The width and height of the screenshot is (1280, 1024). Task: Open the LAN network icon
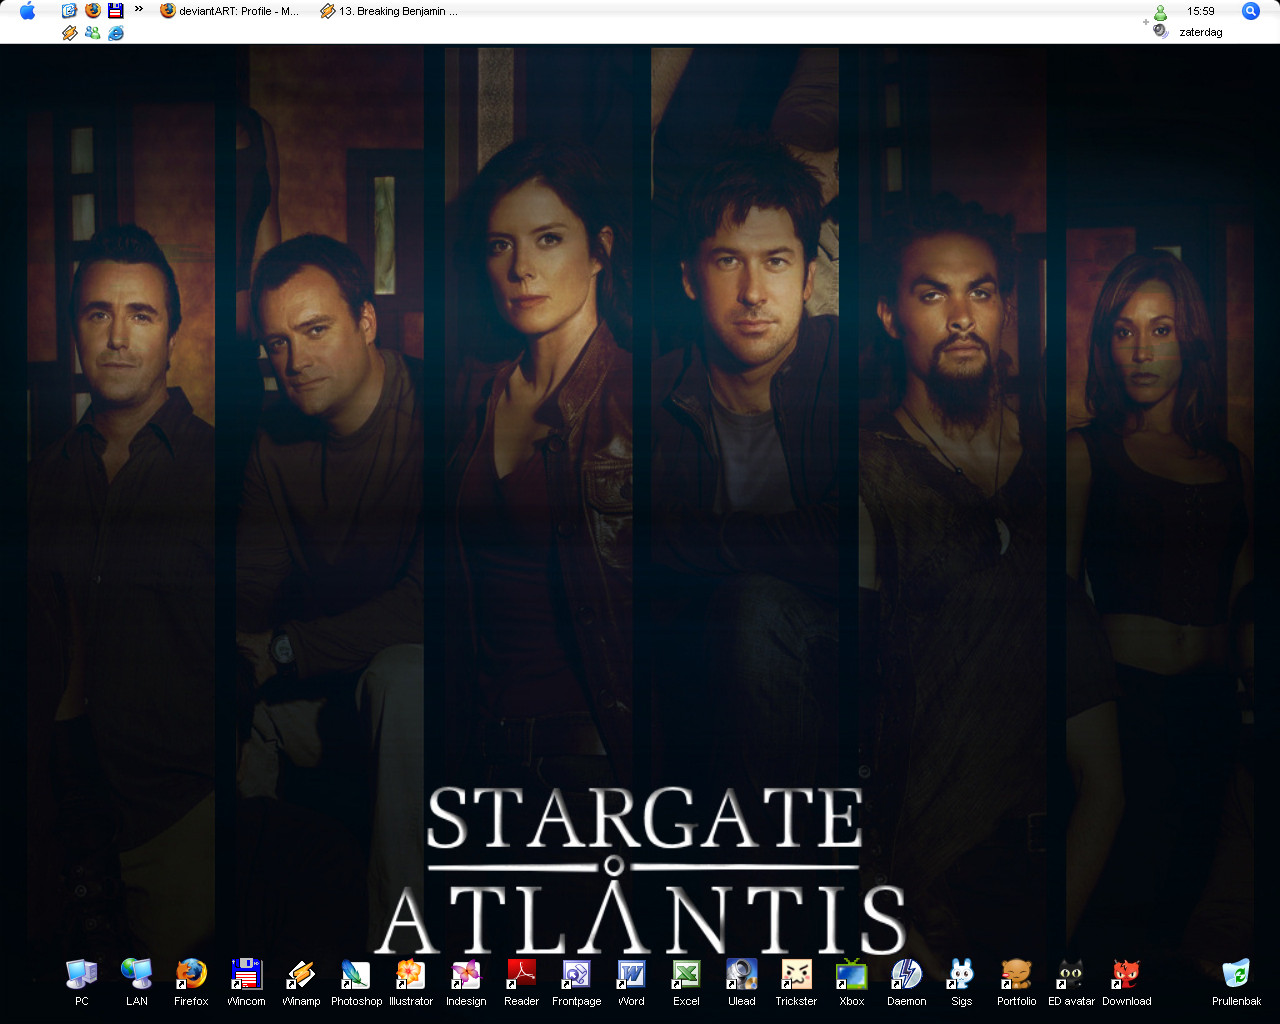point(136,975)
